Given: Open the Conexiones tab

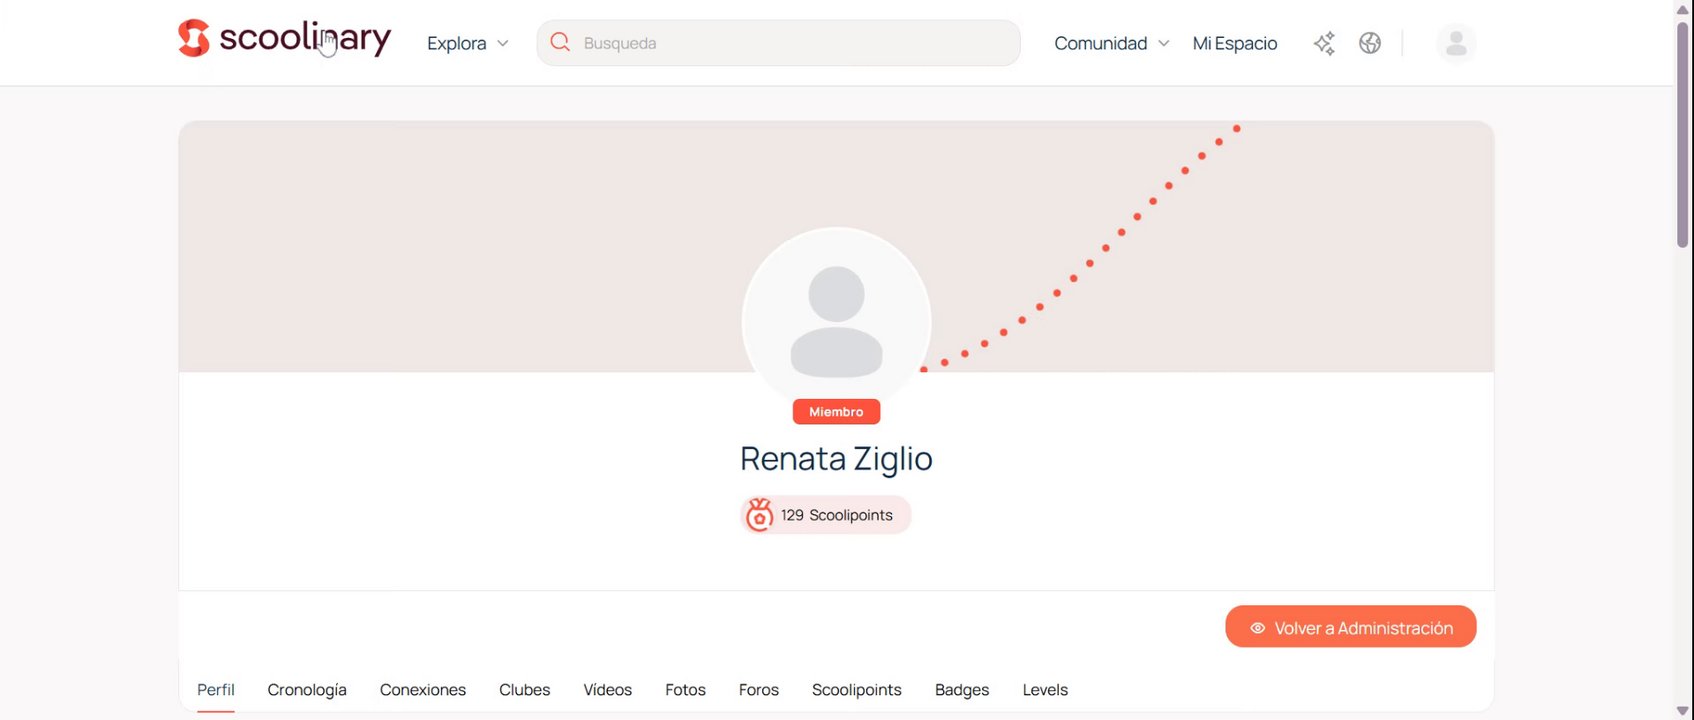Looking at the screenshot, I should pyautogui.click(x=423, y=690).
